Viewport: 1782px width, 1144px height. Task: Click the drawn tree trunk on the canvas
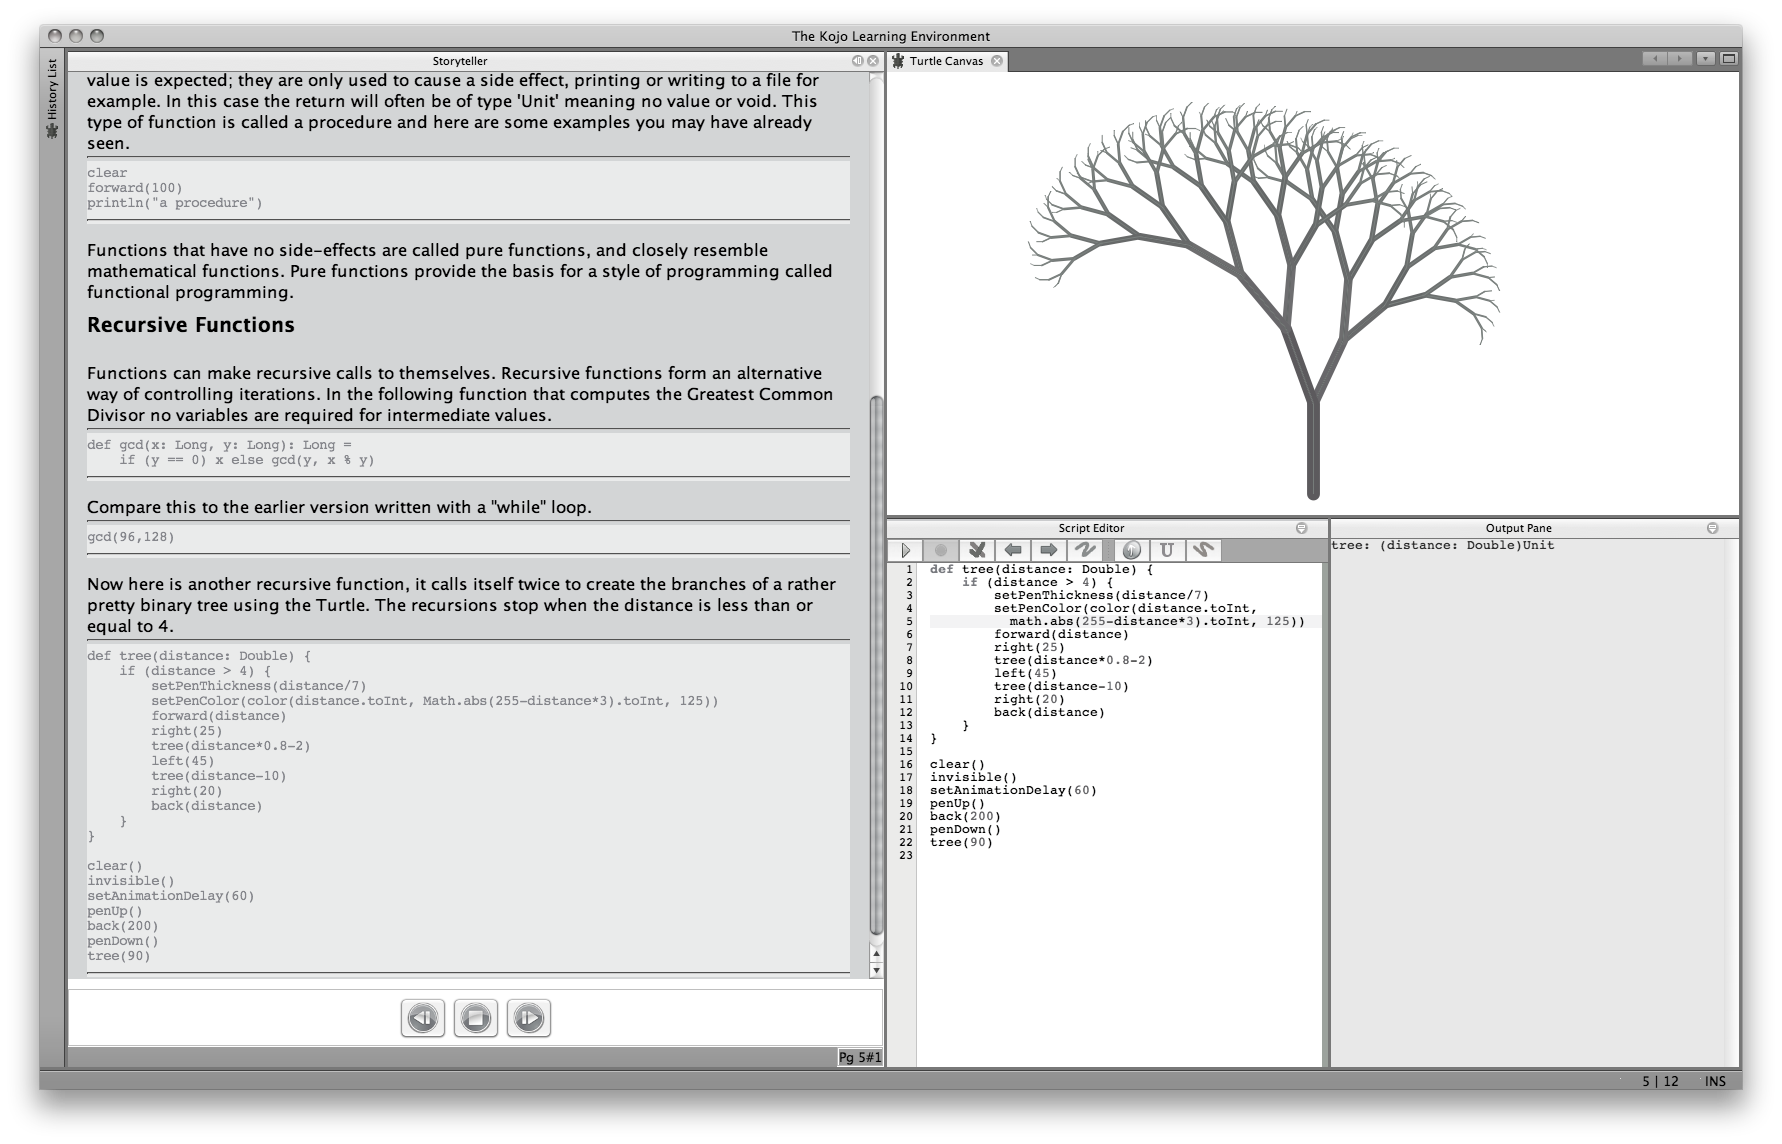(x=1313, y=448)
